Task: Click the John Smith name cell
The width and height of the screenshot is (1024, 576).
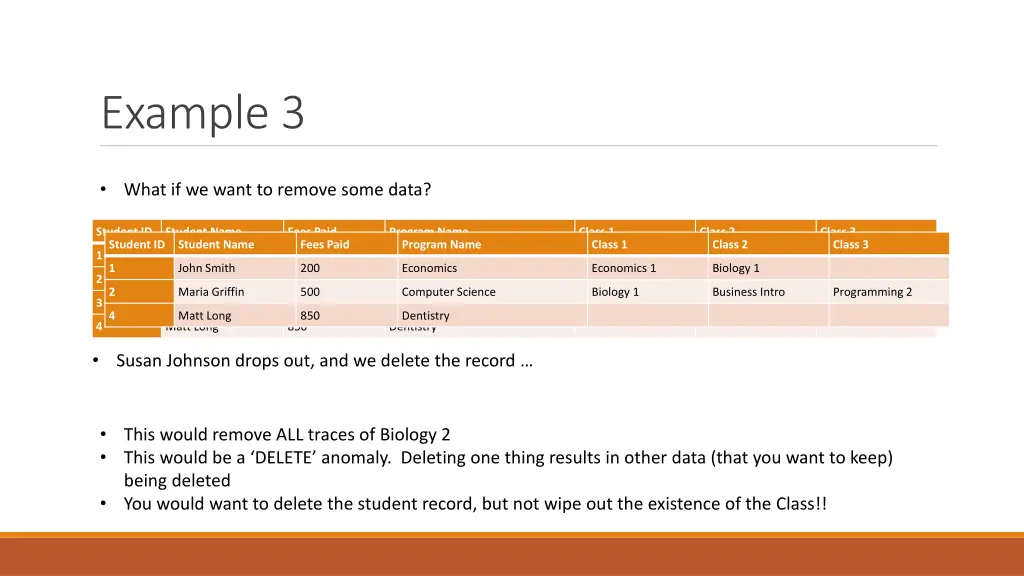Action: [x=235, y=268]
